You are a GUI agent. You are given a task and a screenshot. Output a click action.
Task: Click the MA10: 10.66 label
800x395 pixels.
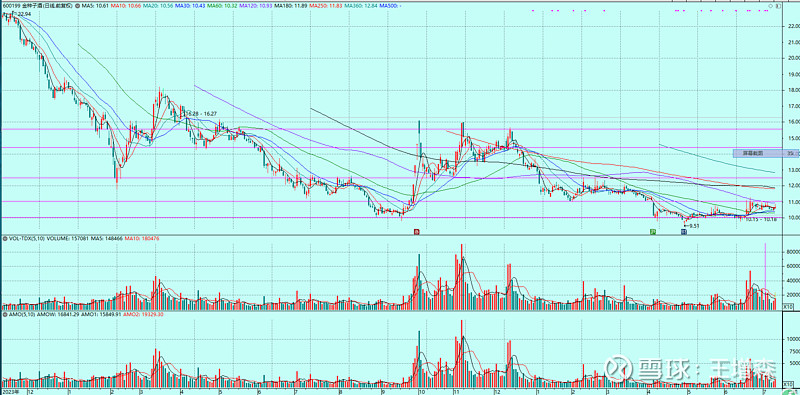tap(126, 6)
